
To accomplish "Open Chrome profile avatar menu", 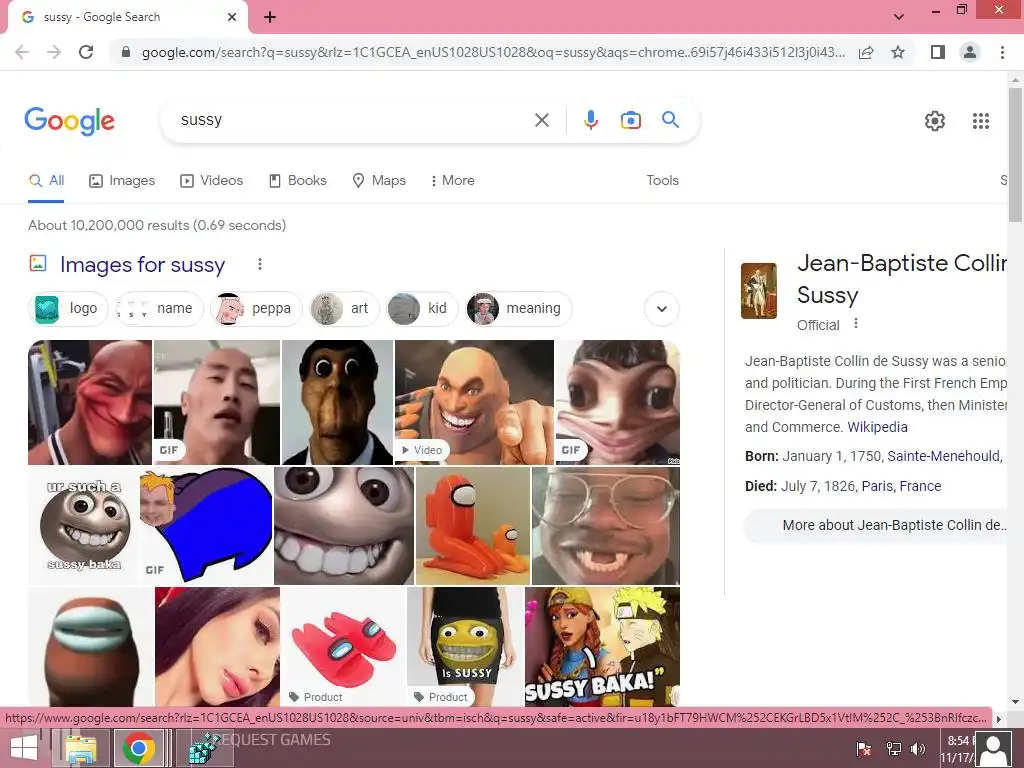I will [x=970, y=52].
